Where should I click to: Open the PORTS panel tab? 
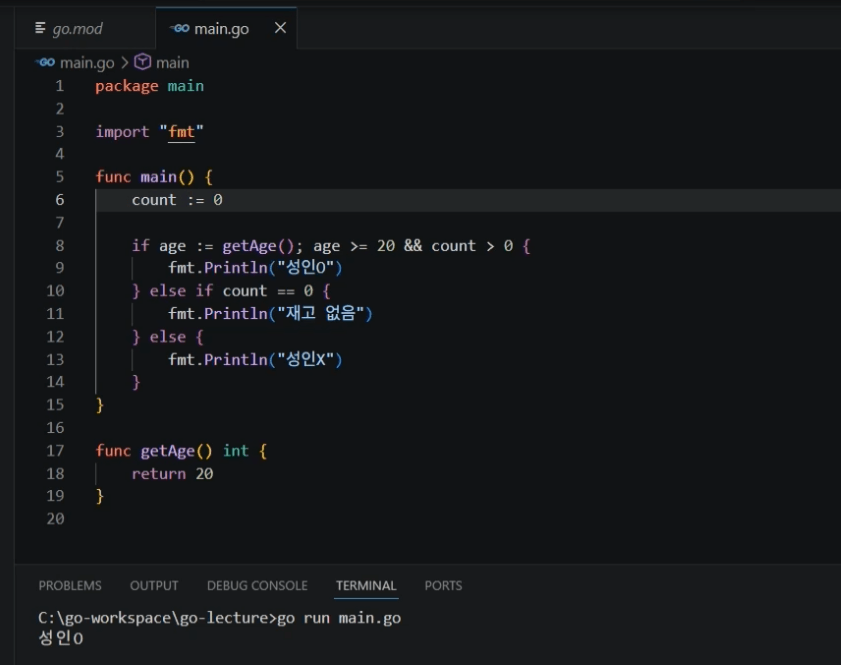(x=443, y=586)
